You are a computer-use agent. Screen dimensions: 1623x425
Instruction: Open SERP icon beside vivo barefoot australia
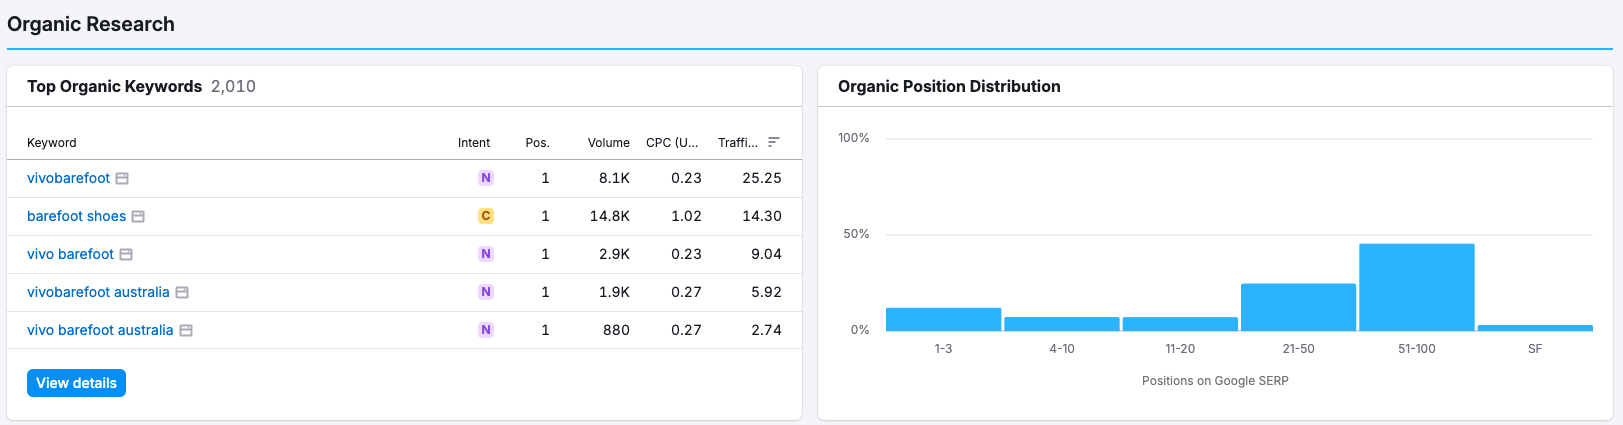186,330
